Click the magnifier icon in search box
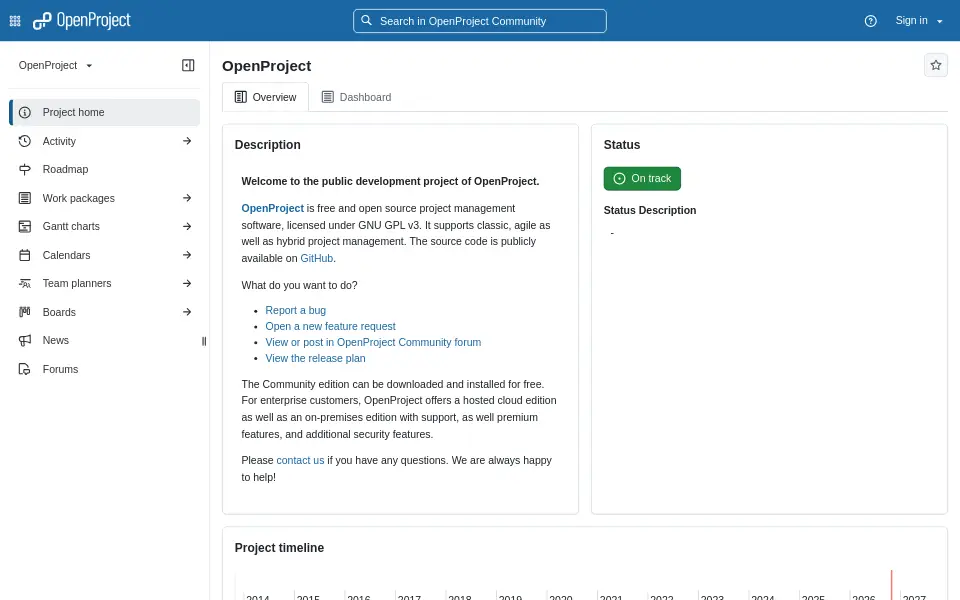The height and width of the screenshot is (600, 960). [366, 21]
